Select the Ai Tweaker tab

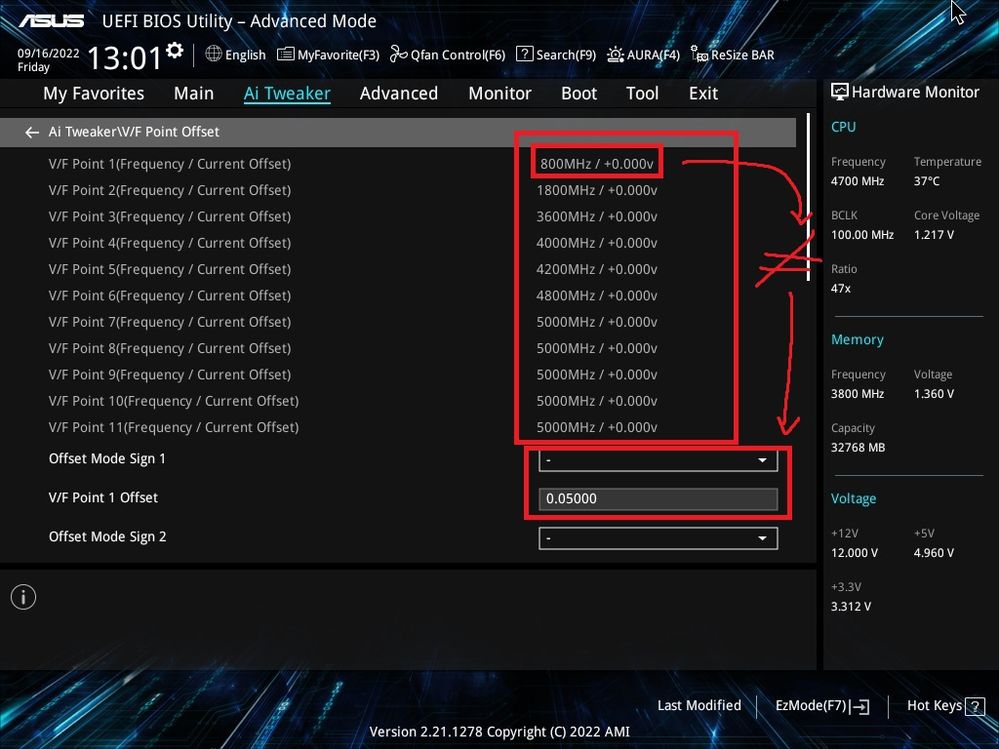287,94
